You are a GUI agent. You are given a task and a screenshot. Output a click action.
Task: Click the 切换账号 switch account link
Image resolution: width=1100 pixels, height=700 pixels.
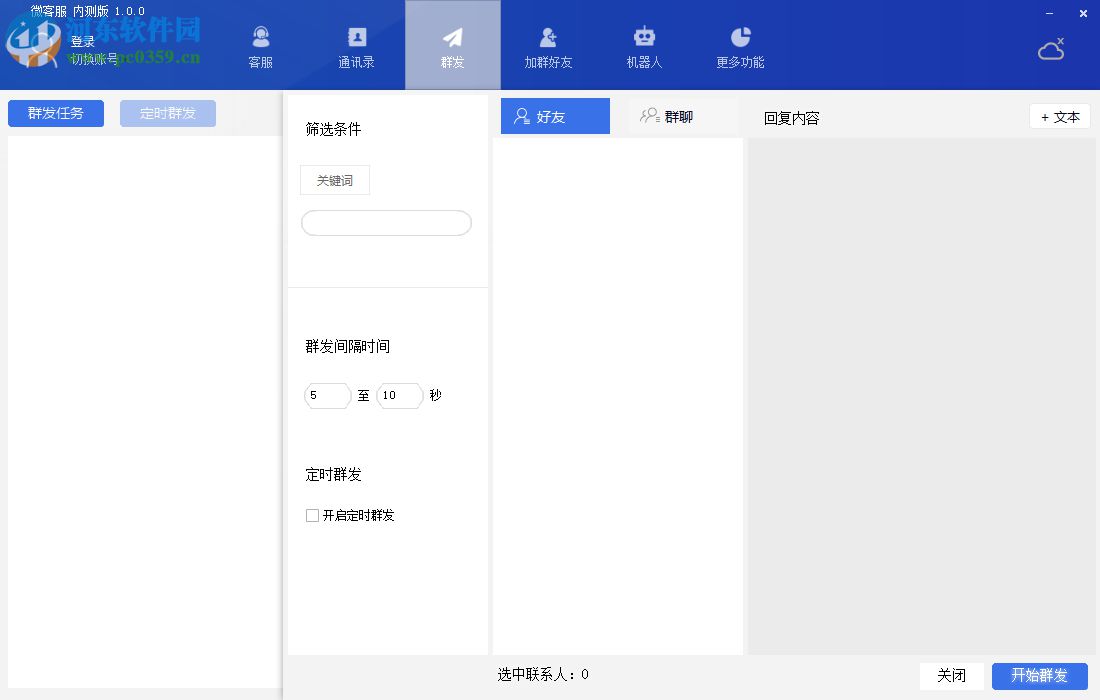click(94, 59)
